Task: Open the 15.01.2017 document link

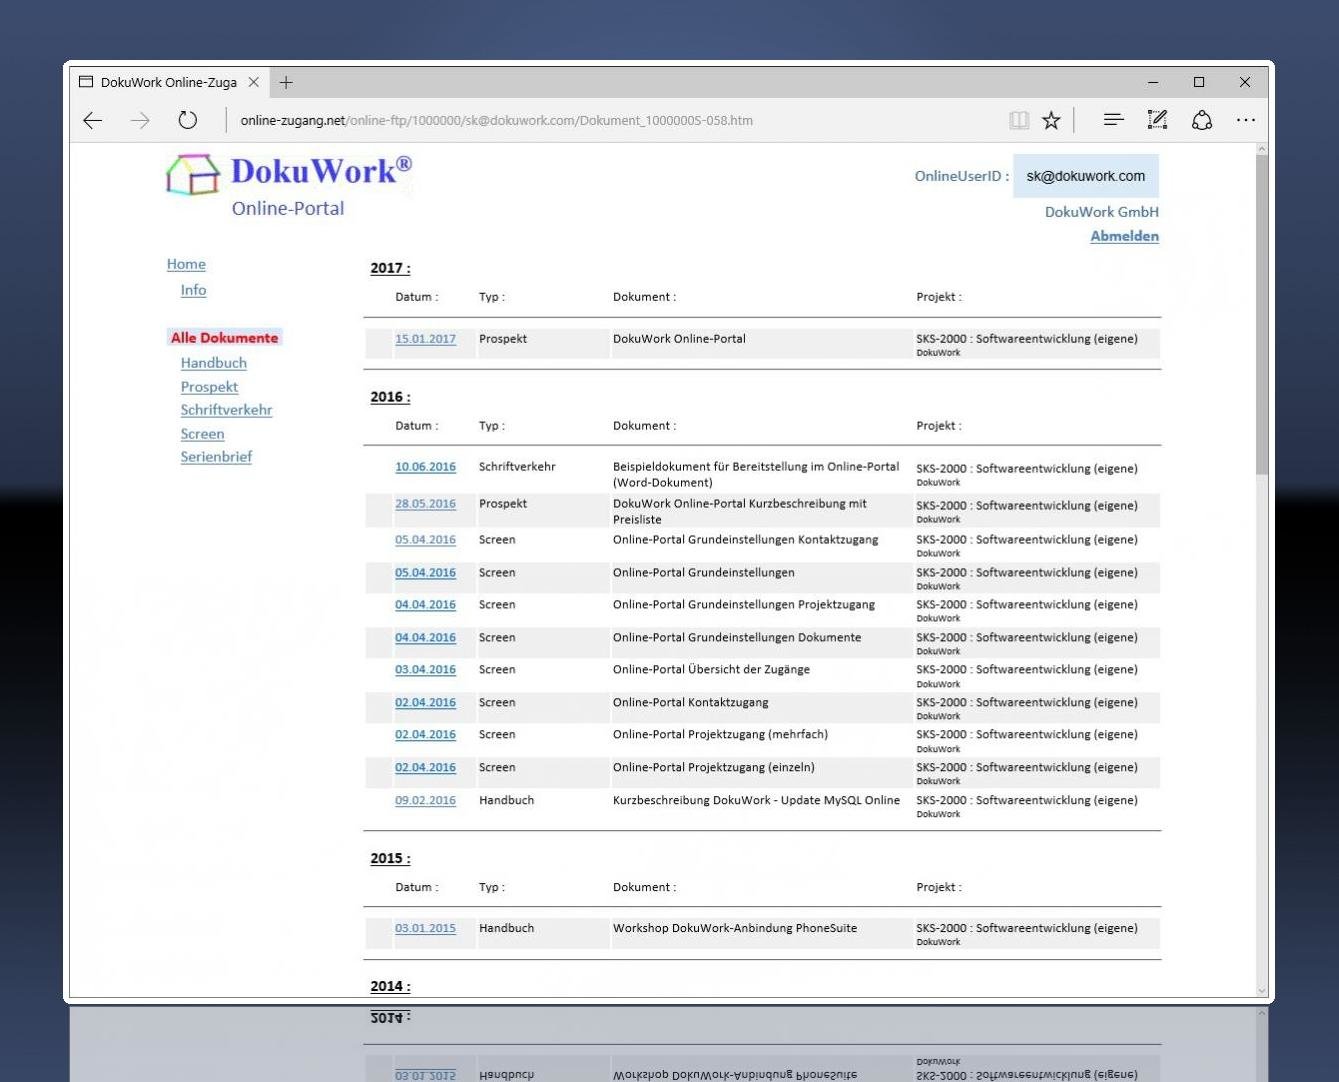Action: (x=425, y=339)
